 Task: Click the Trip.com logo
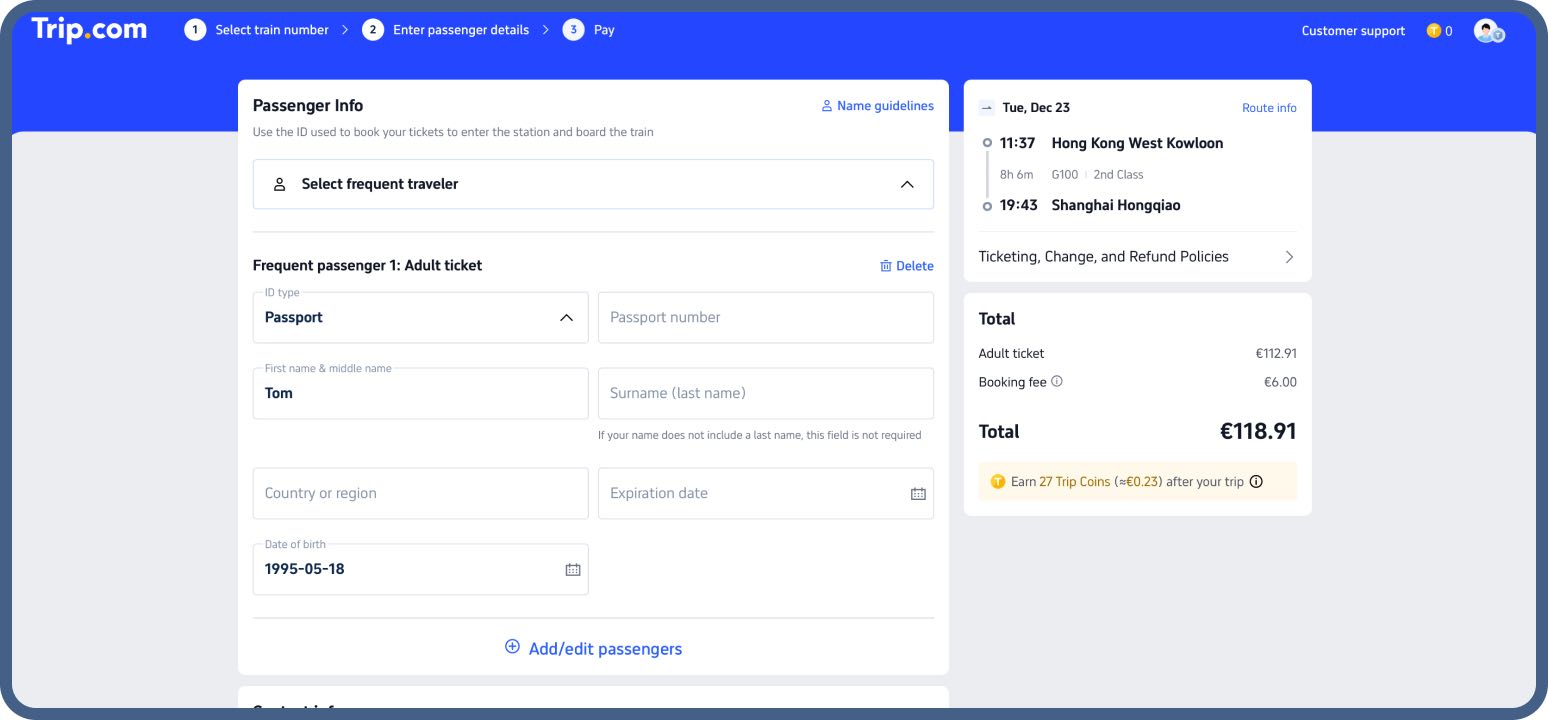tap(89, 30)
